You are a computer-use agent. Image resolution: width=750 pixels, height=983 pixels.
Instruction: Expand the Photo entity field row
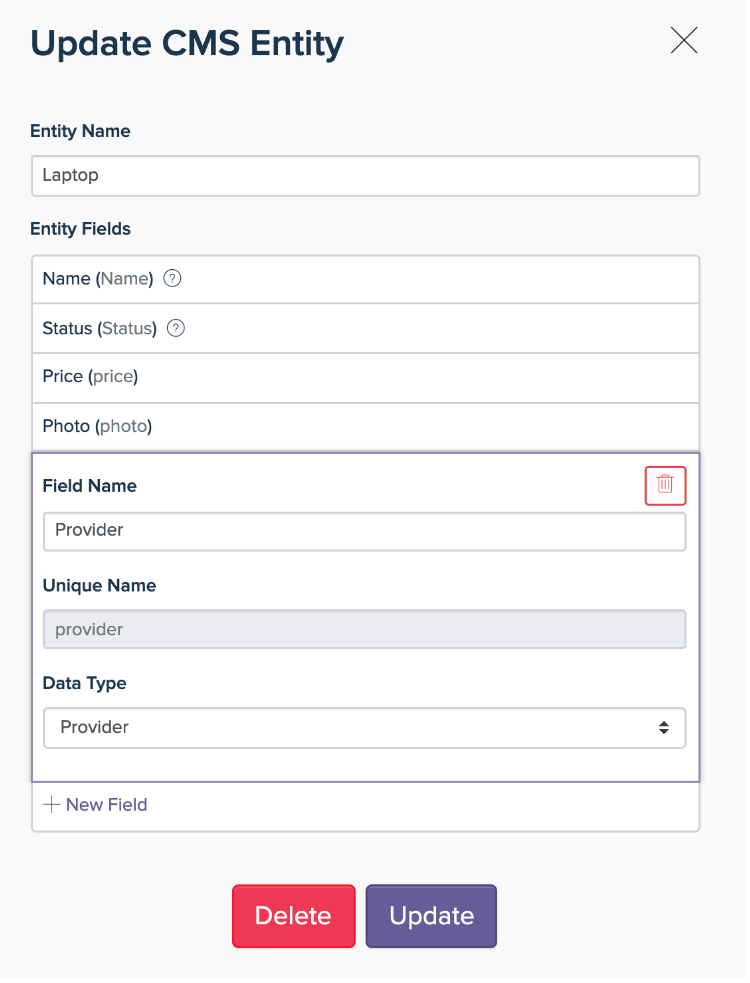pyautogui.click(x=365, y=426)
